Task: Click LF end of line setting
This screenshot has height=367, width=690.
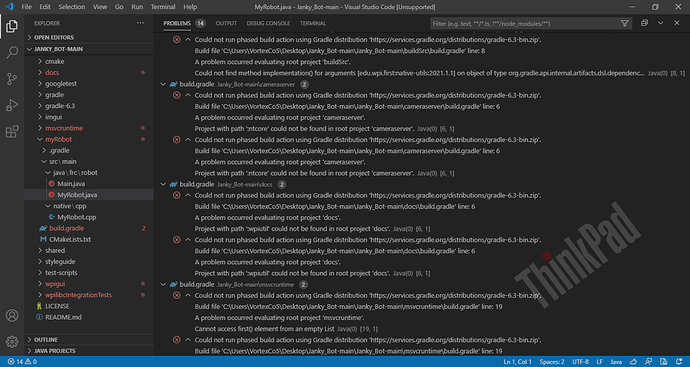Action: click(599, 362)
